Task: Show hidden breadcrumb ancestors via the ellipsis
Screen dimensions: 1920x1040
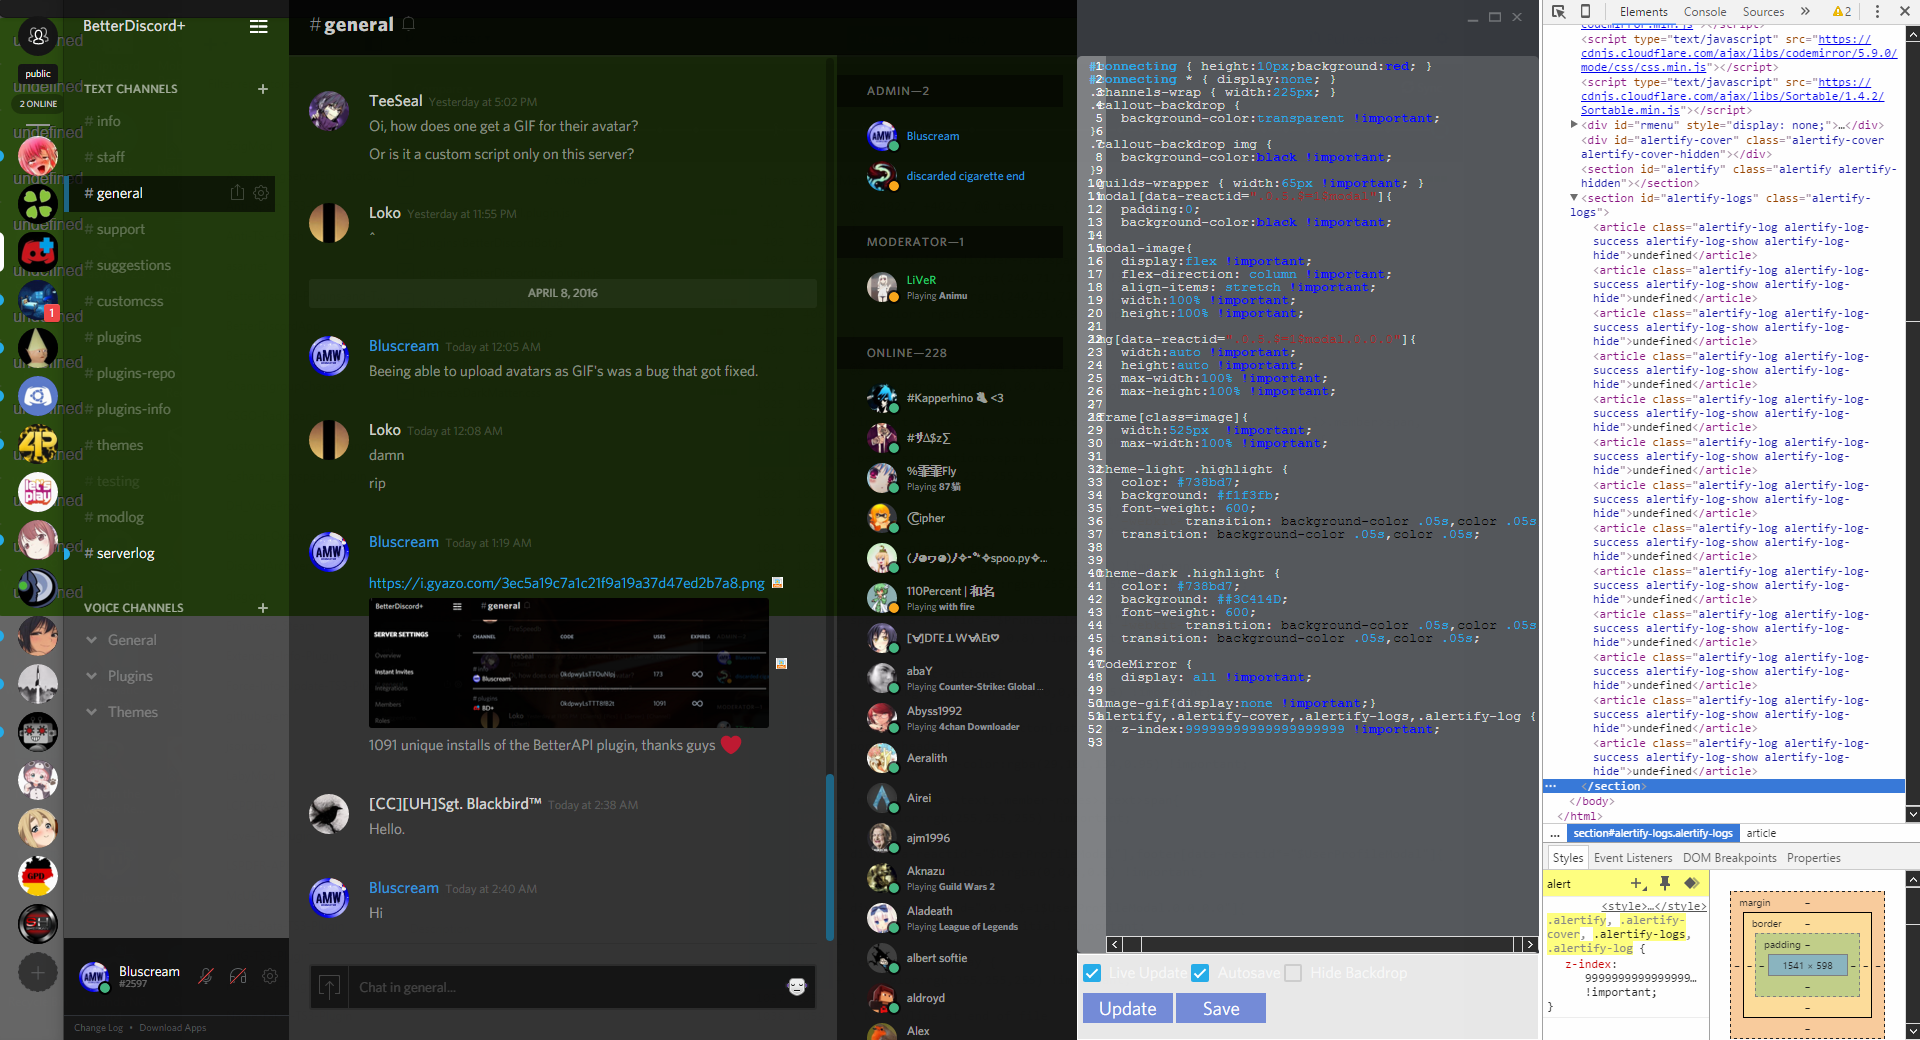Action: [1554, 834]
